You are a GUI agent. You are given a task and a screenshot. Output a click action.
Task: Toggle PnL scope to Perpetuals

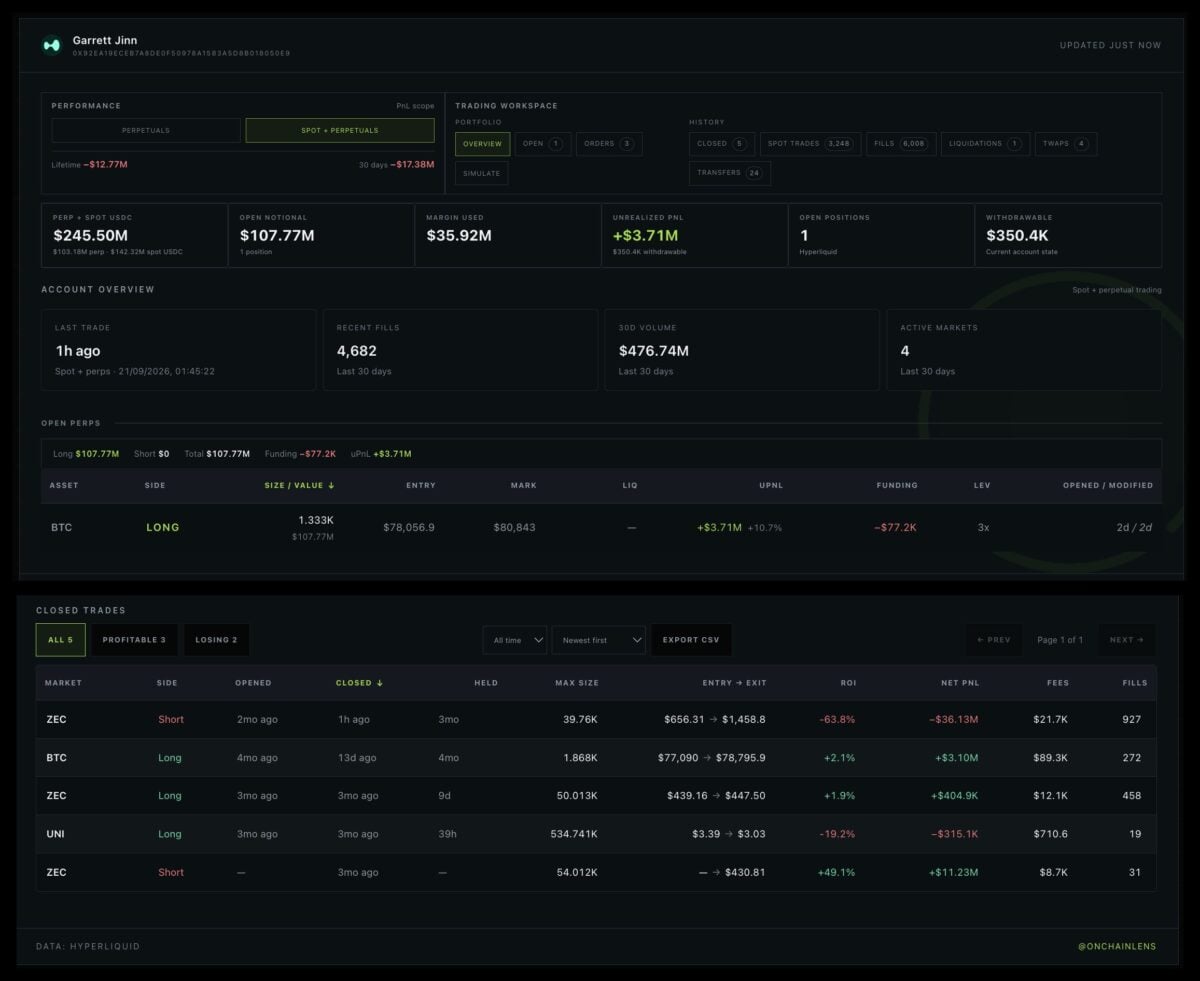click(x=146, y=130)
